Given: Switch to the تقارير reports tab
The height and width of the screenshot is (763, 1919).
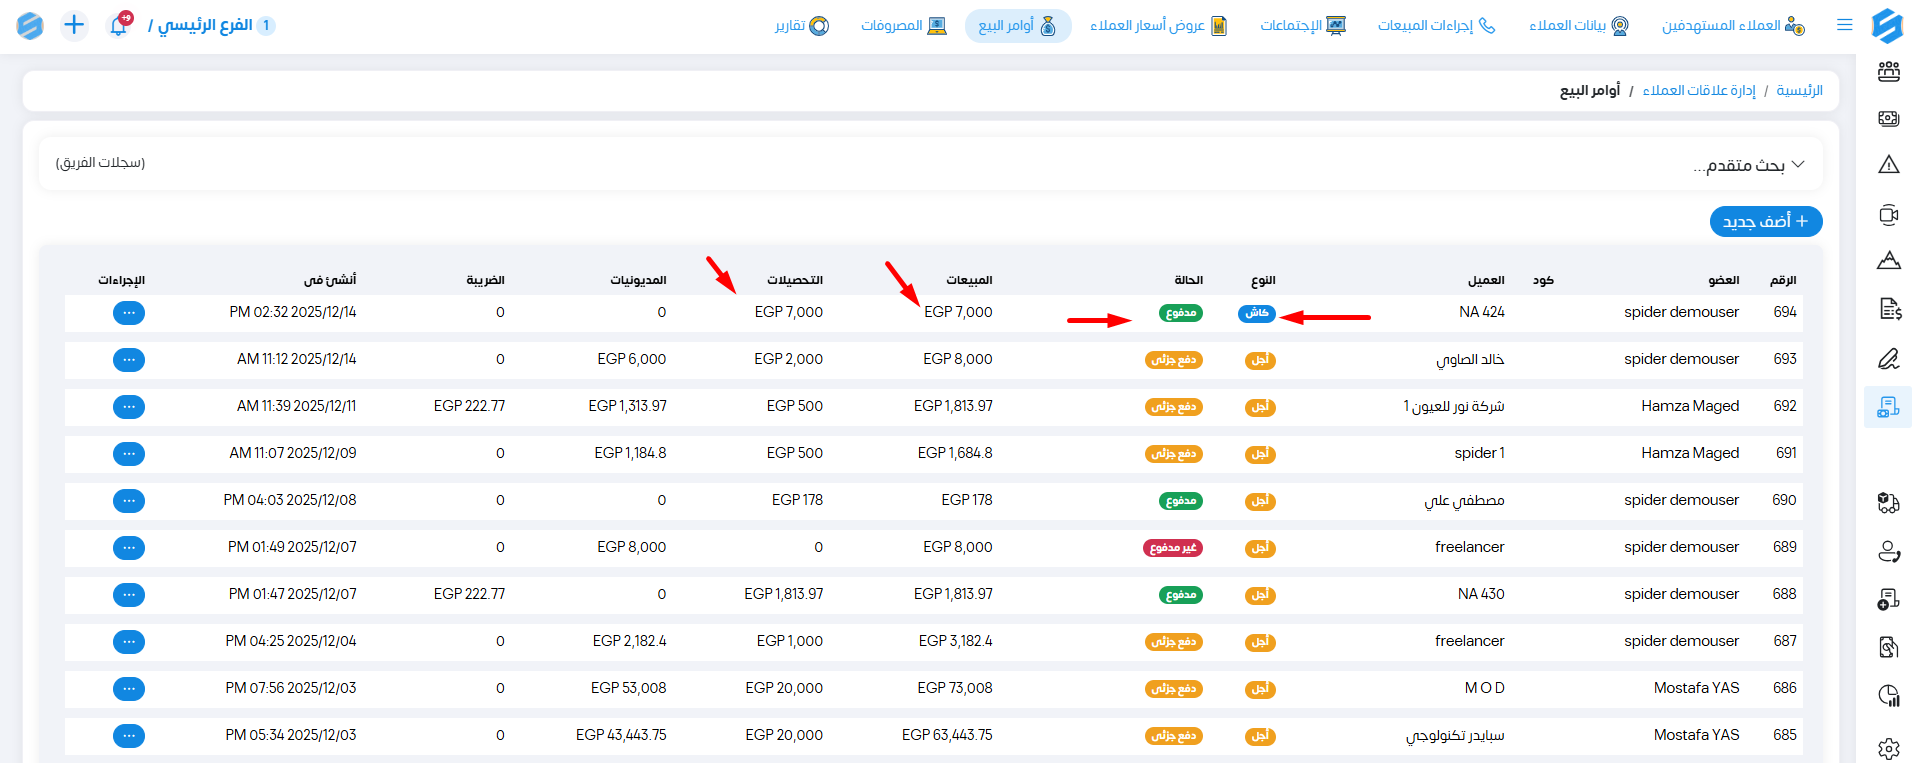Looking at the screenshot, I should click(x=802, y=25).
